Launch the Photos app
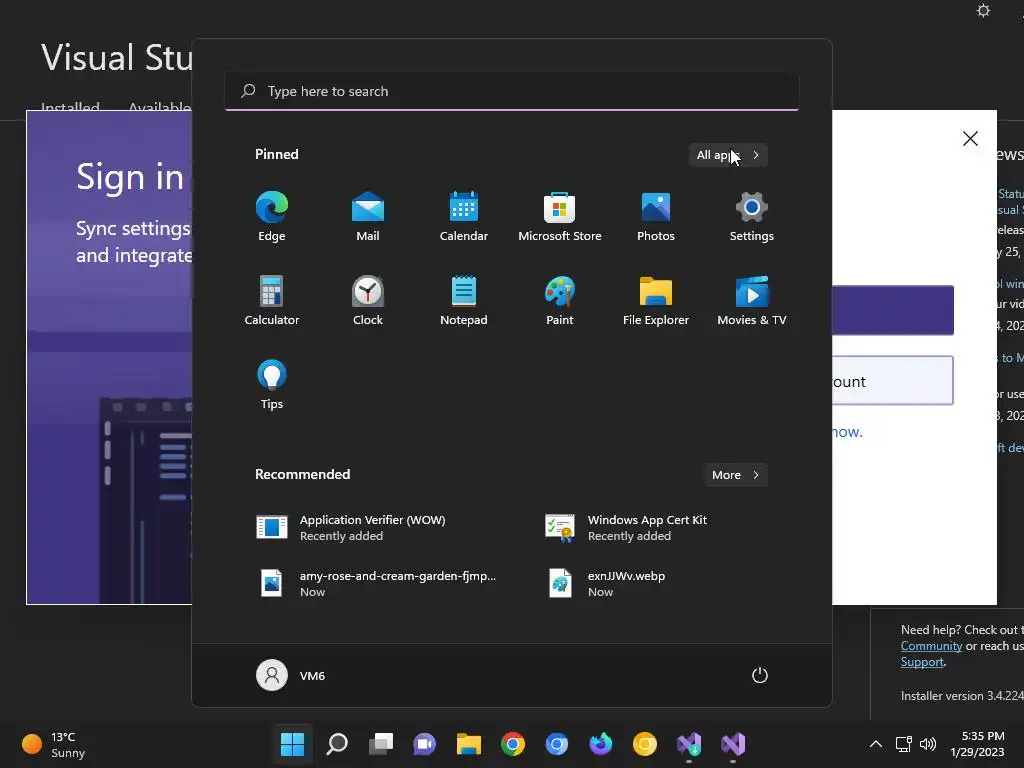 656,217
